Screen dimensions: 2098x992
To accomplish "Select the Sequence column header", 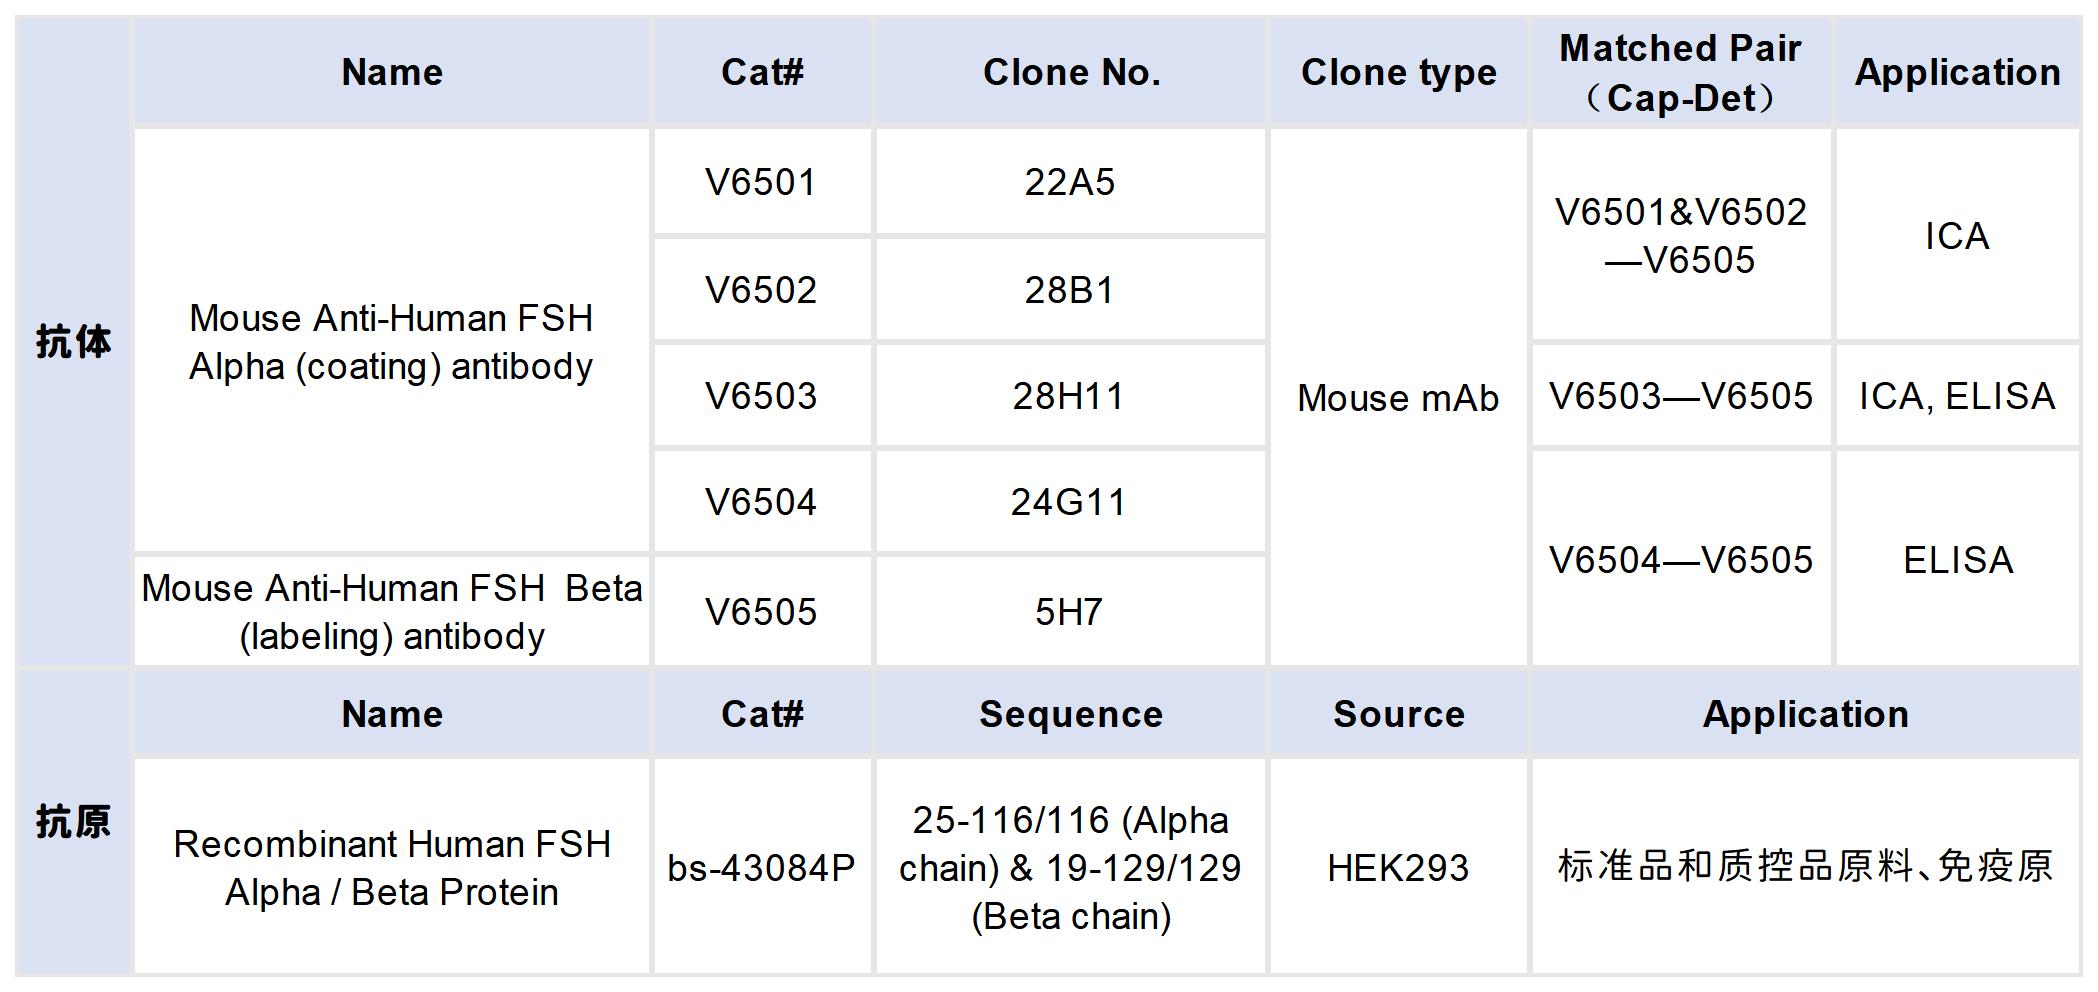I will [1071, 715].
